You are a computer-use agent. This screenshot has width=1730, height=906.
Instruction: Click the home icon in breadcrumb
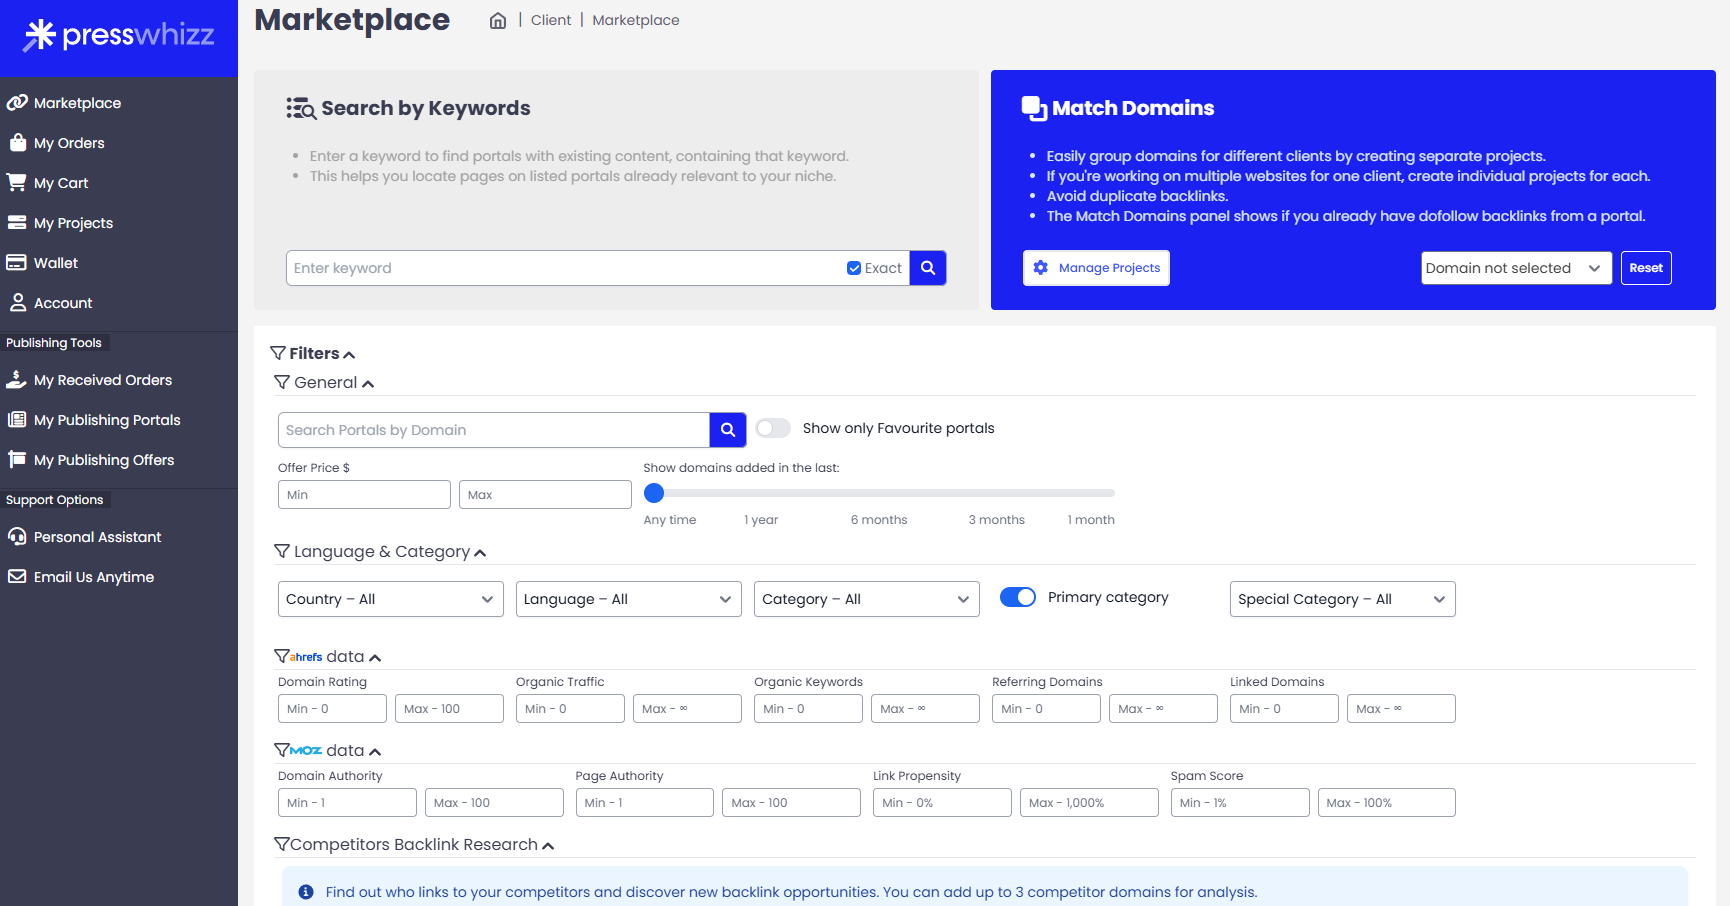497,21
